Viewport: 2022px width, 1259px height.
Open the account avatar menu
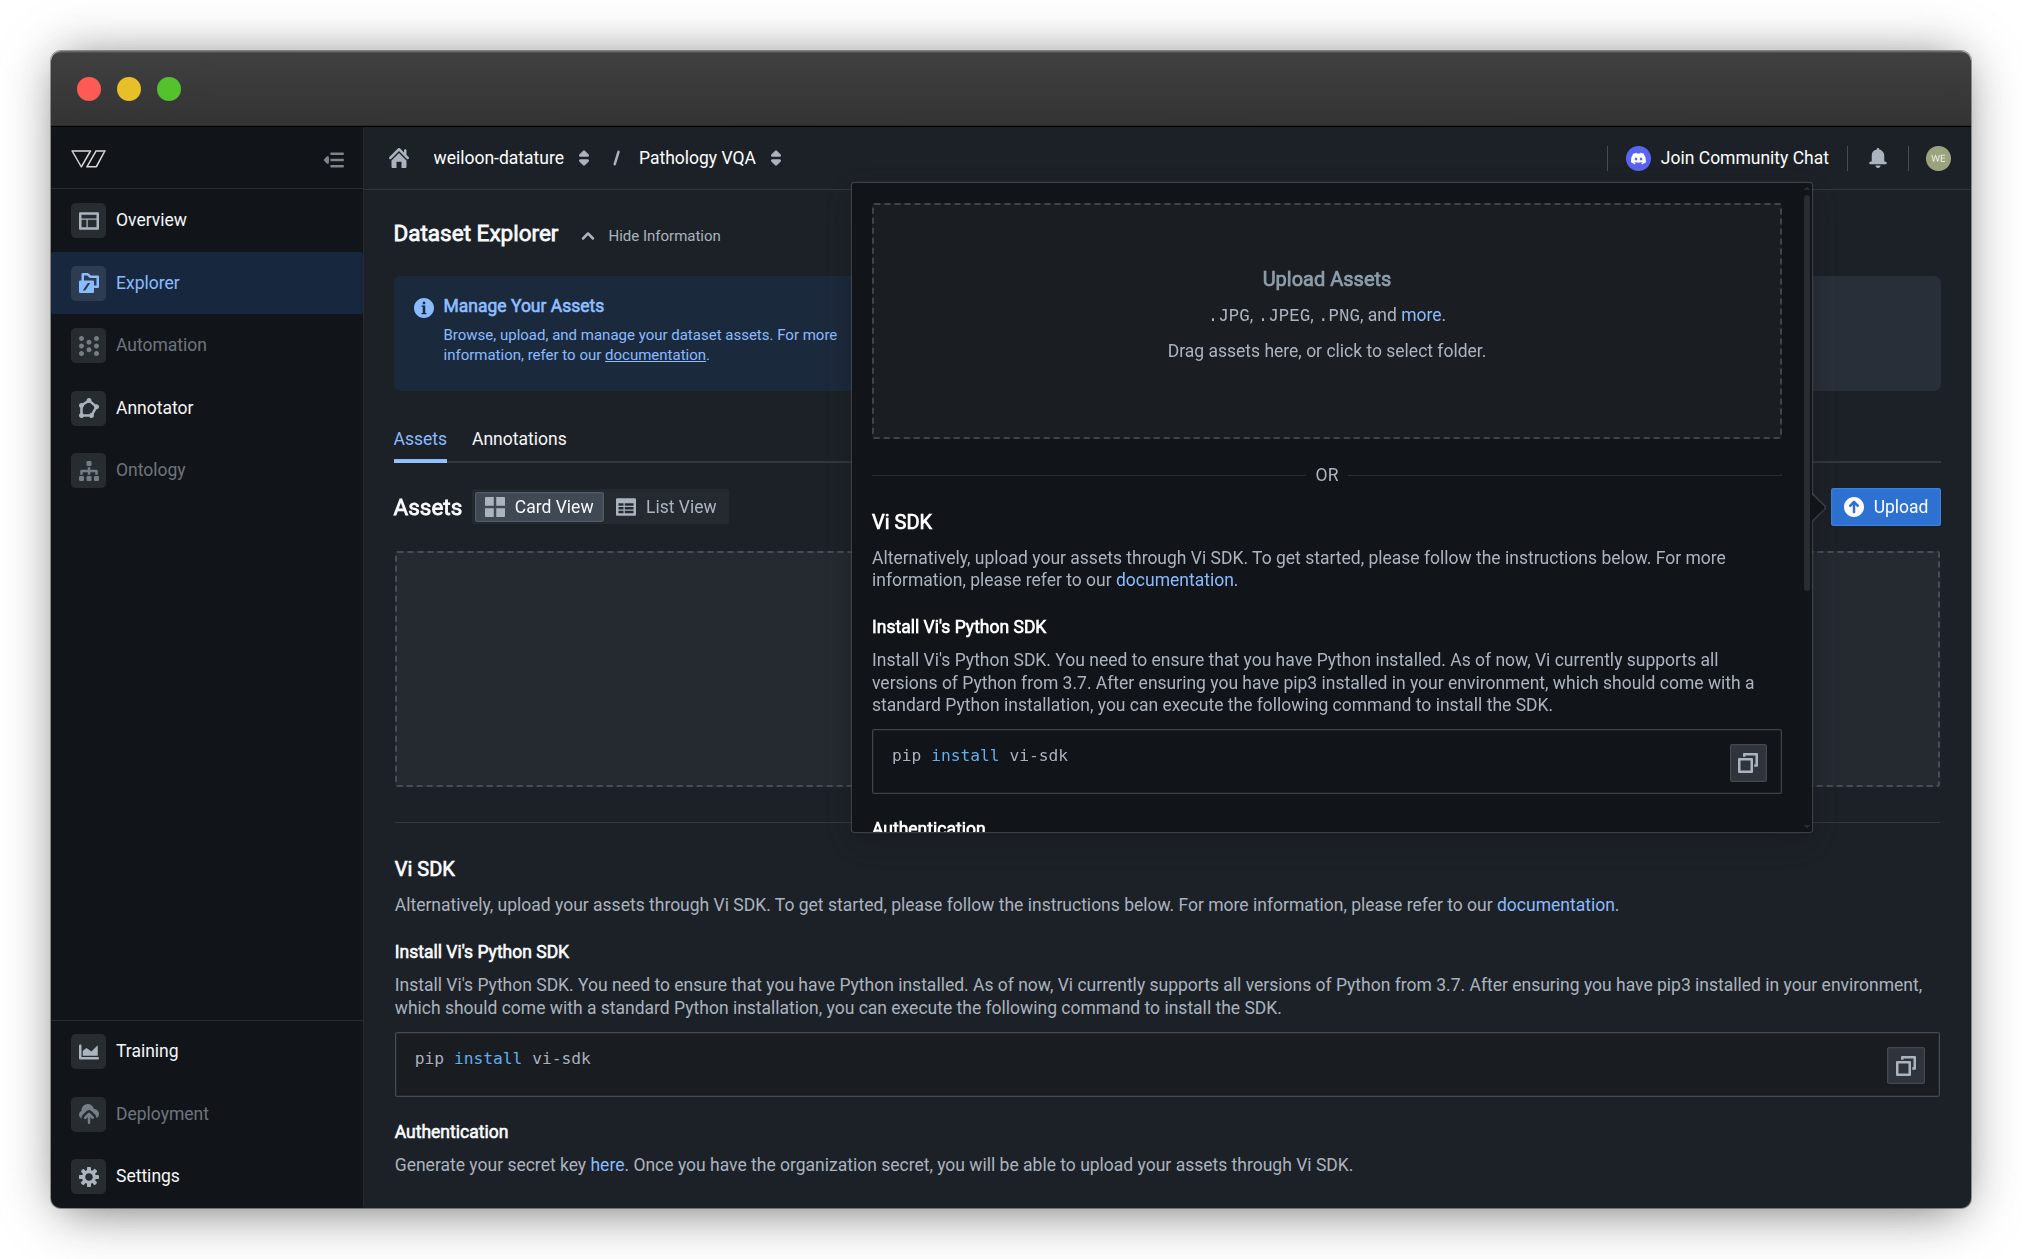coord(1937,158)
